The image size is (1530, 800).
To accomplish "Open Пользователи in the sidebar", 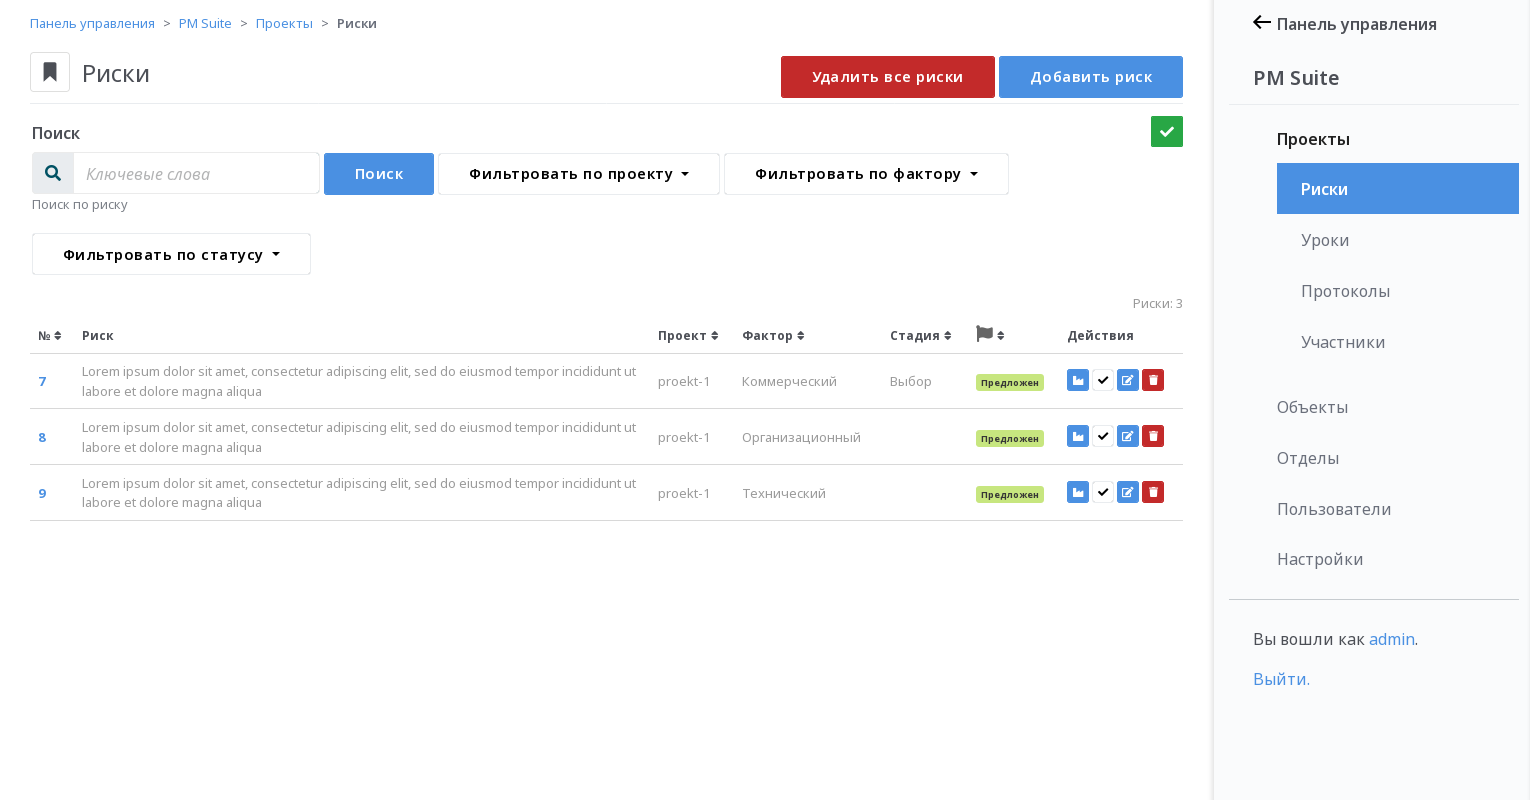I will point(1334,509).
